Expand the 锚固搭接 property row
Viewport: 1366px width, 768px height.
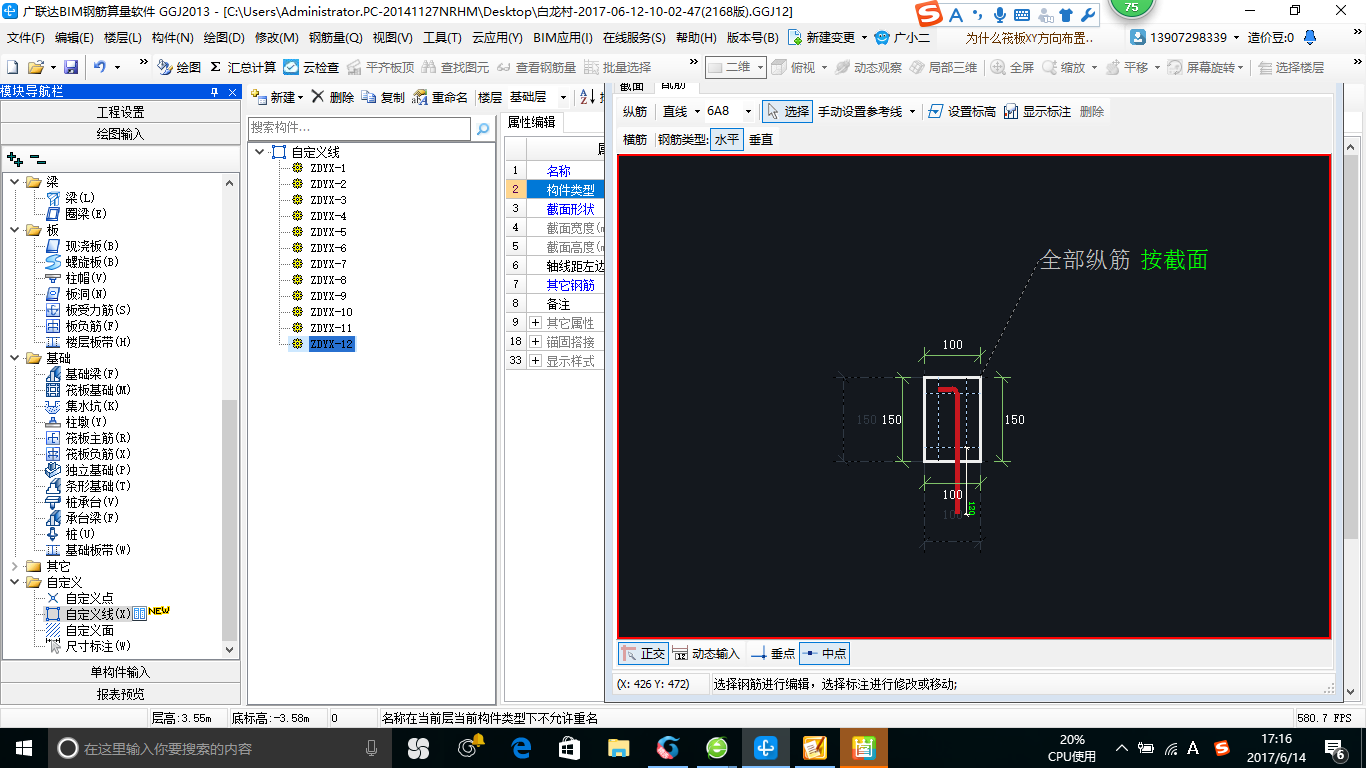tap(536, 342)
